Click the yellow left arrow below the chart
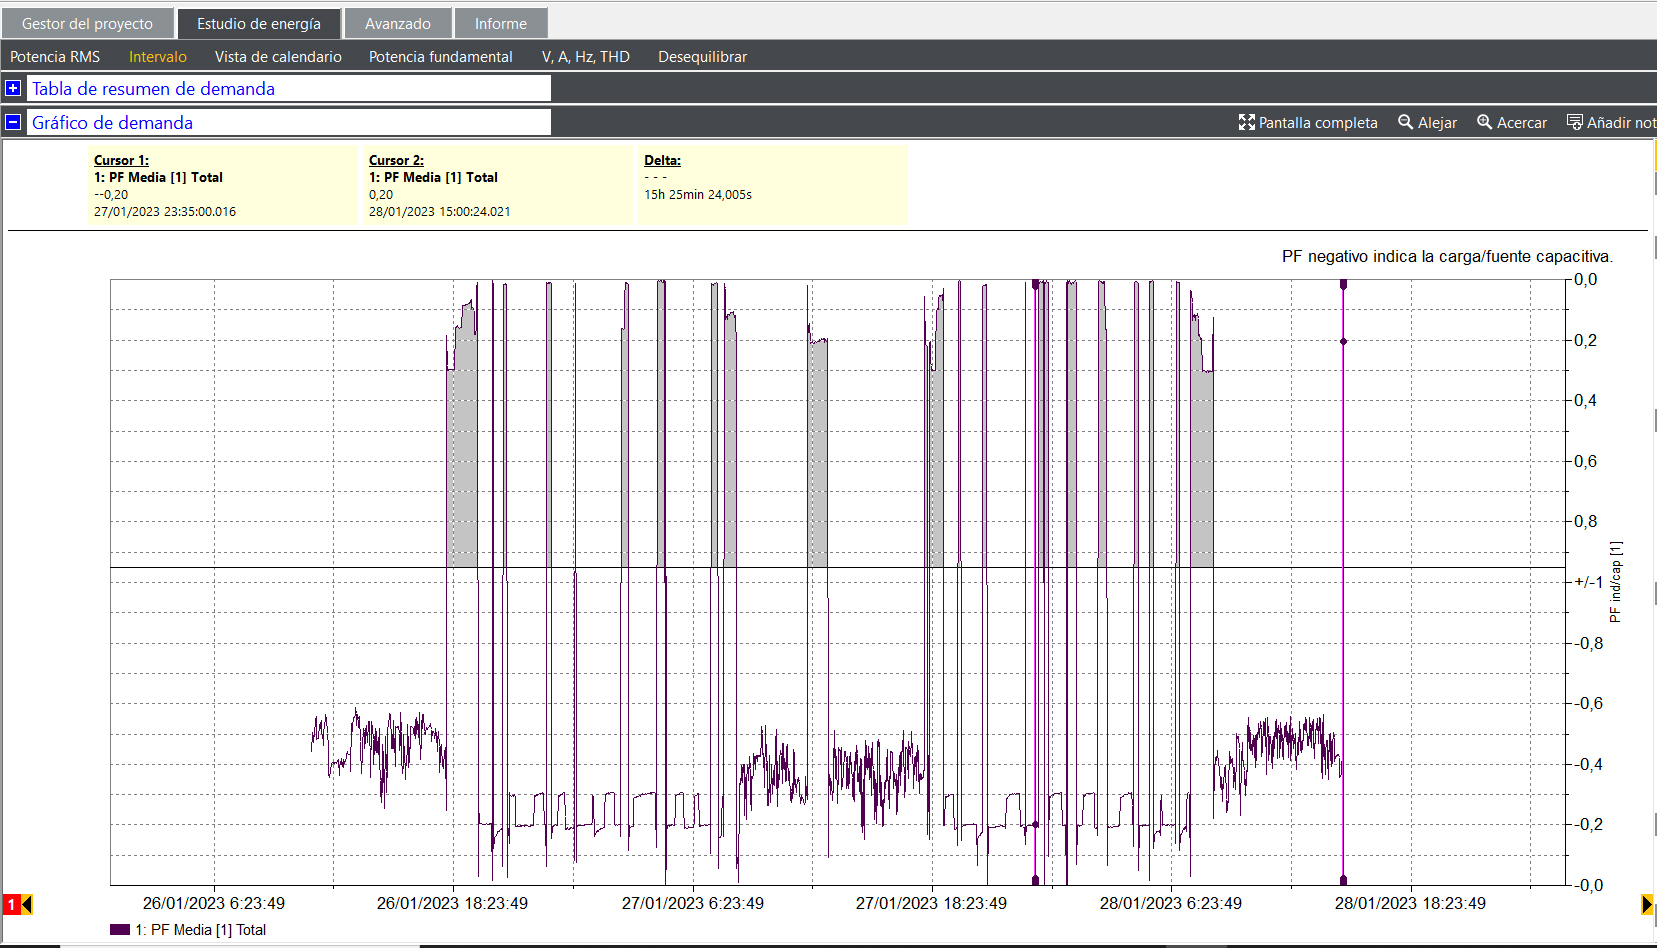The height and width of the screenshot is (948, 1657). [x=27, y=904]
